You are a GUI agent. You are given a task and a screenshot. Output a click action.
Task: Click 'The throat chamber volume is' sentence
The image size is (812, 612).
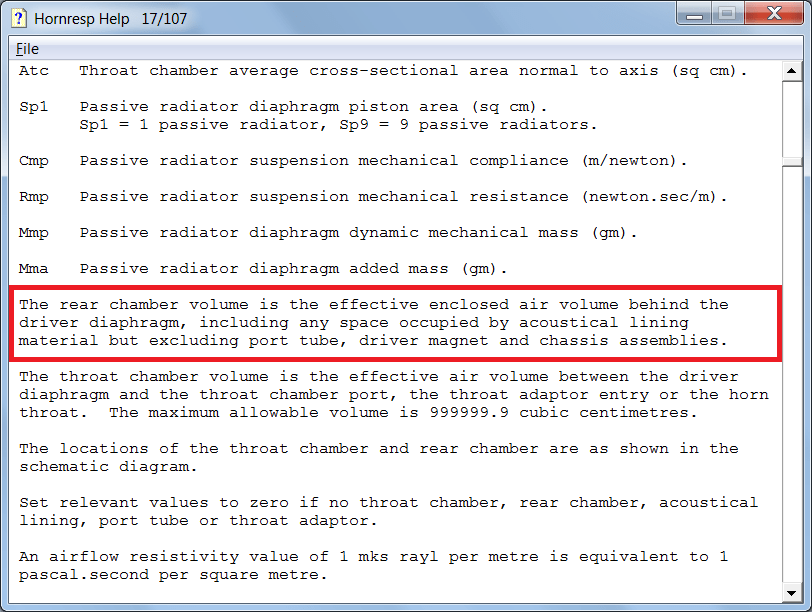(379, 376)
